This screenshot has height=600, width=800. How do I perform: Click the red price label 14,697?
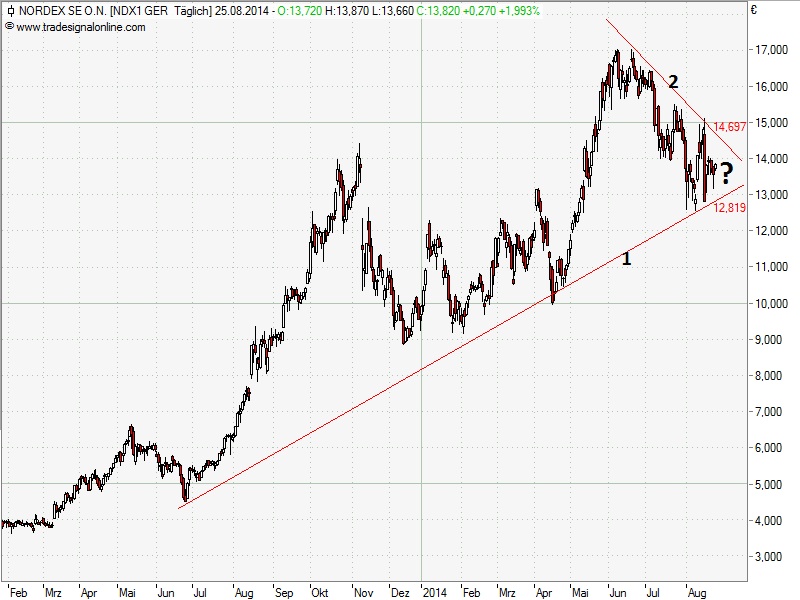730,127
